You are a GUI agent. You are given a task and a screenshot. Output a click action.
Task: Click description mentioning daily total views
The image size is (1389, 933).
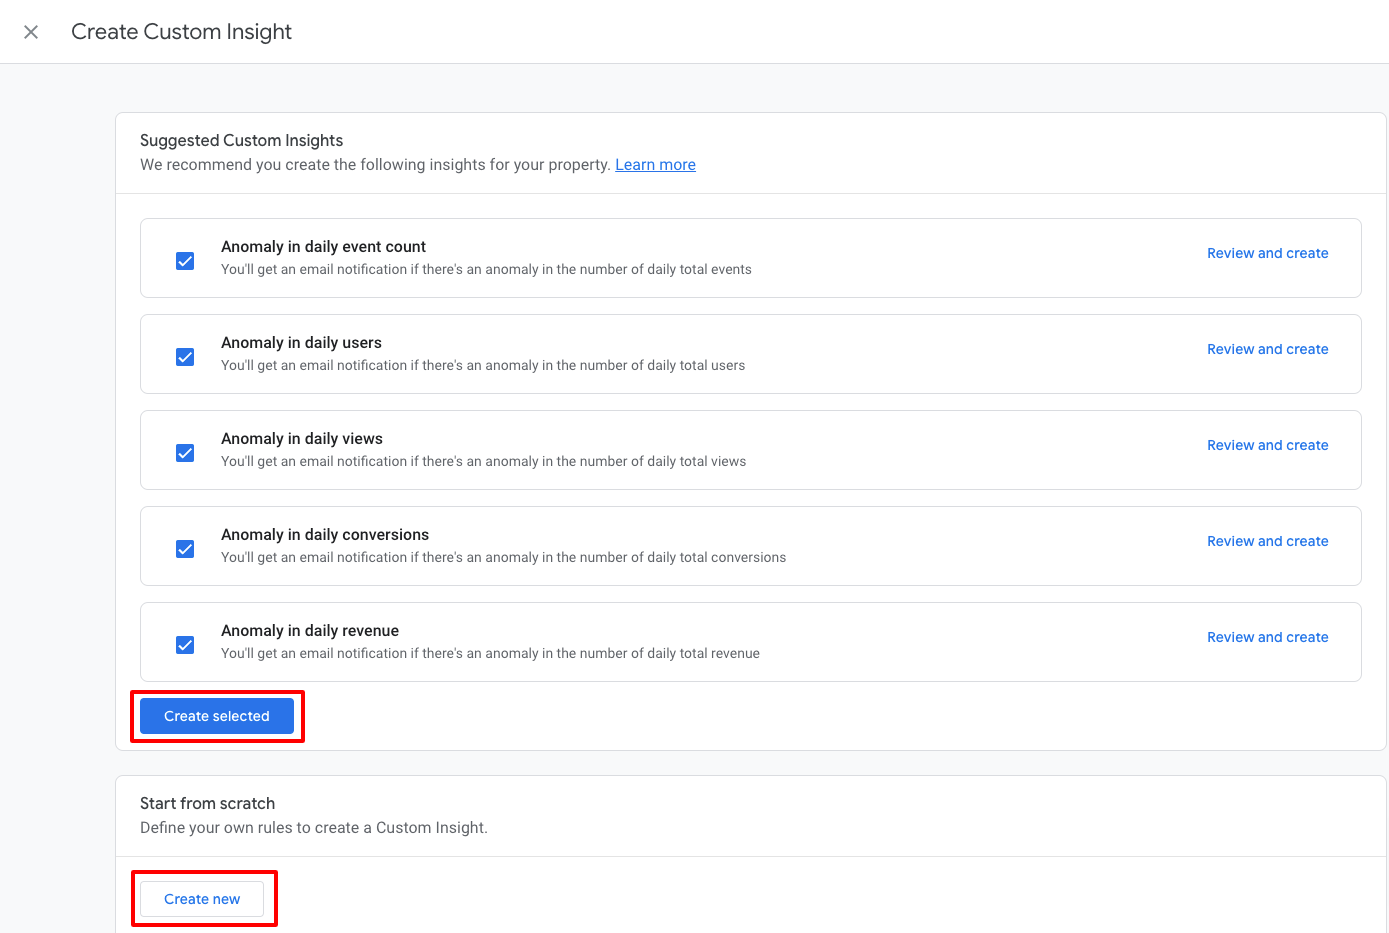[483, 461]
